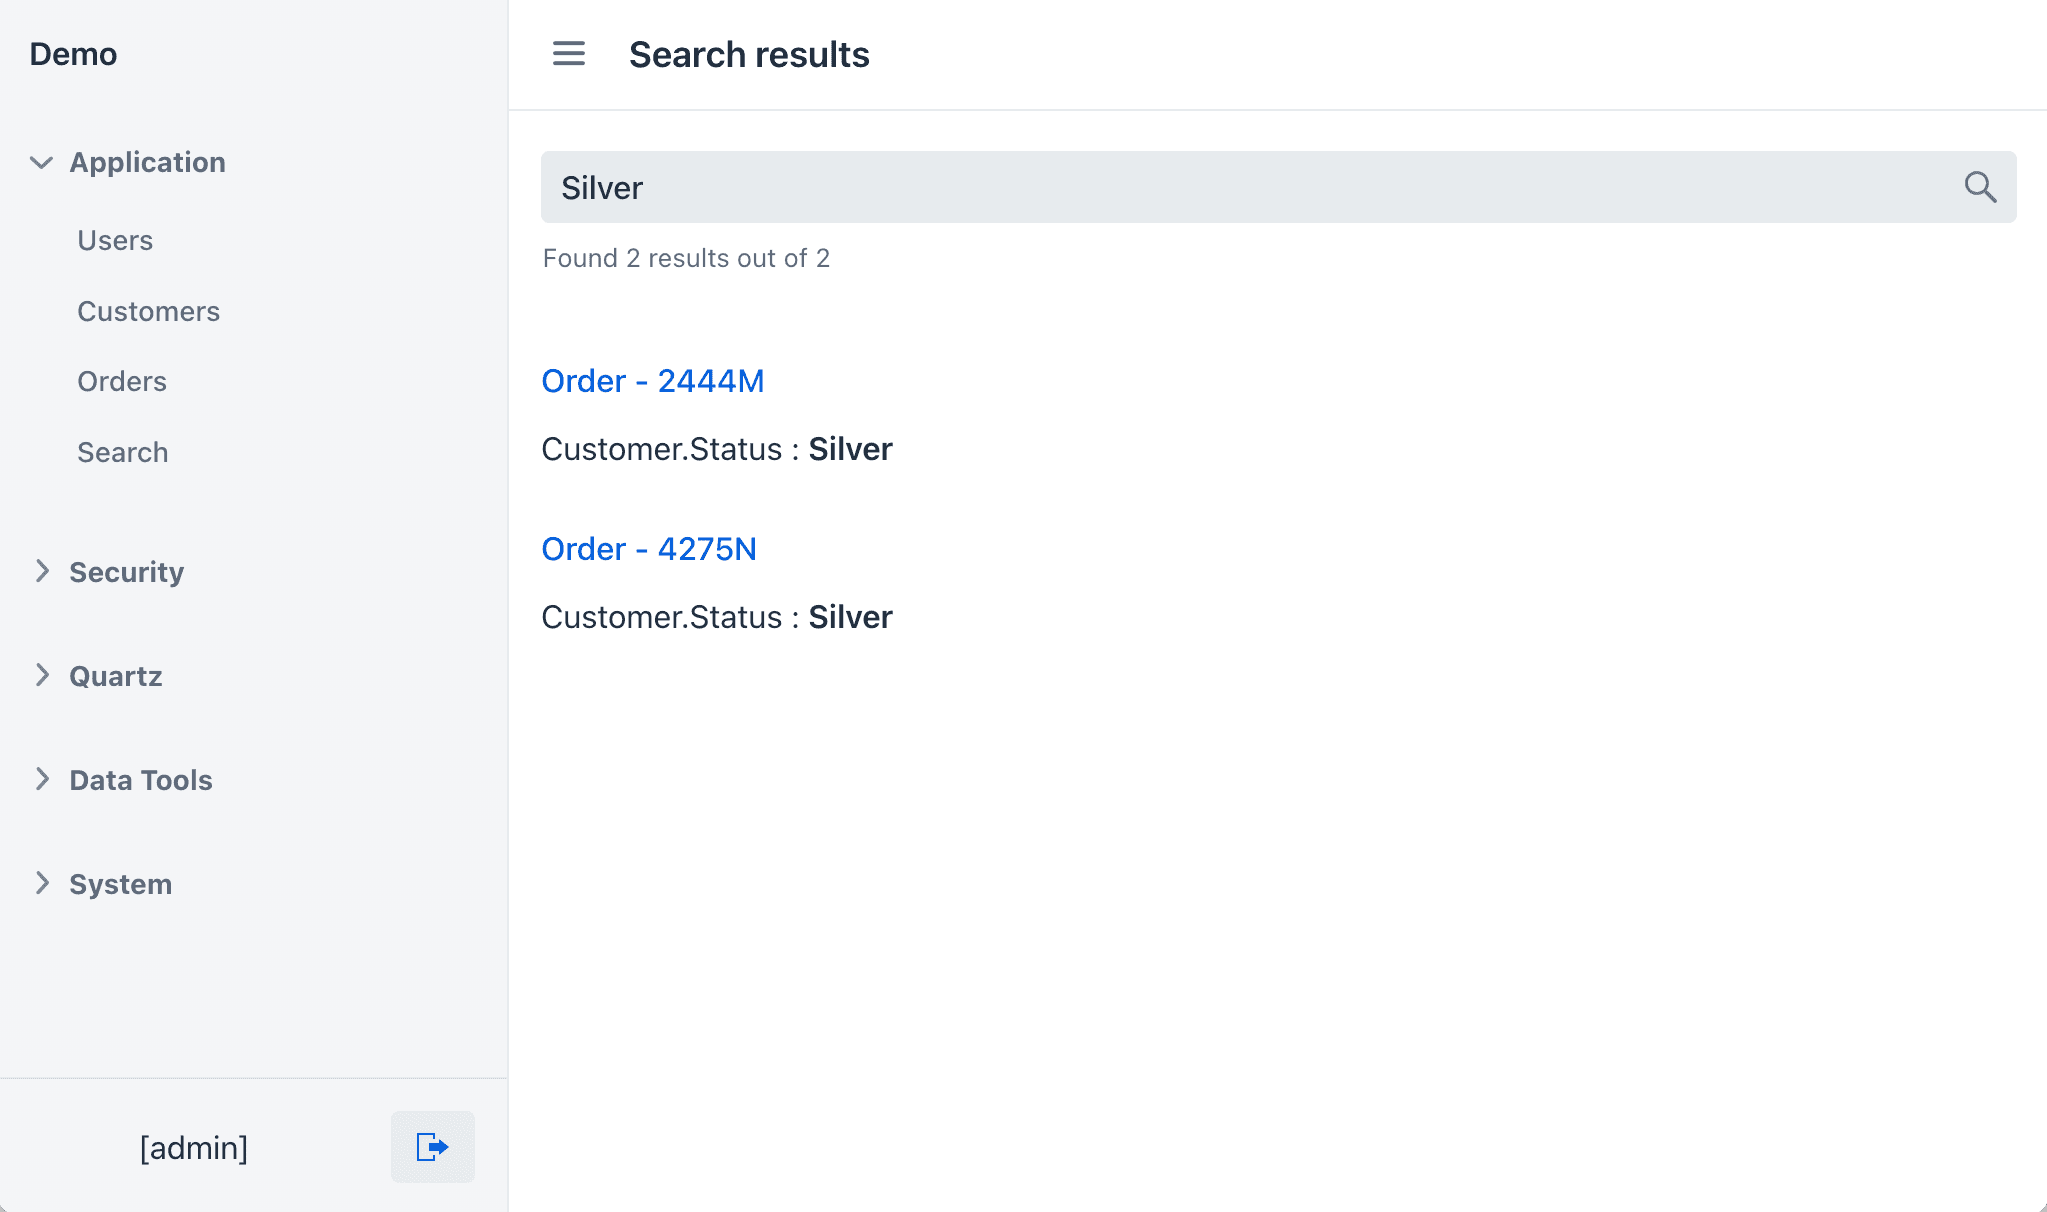Go to the Customers page

click(148, 312)
